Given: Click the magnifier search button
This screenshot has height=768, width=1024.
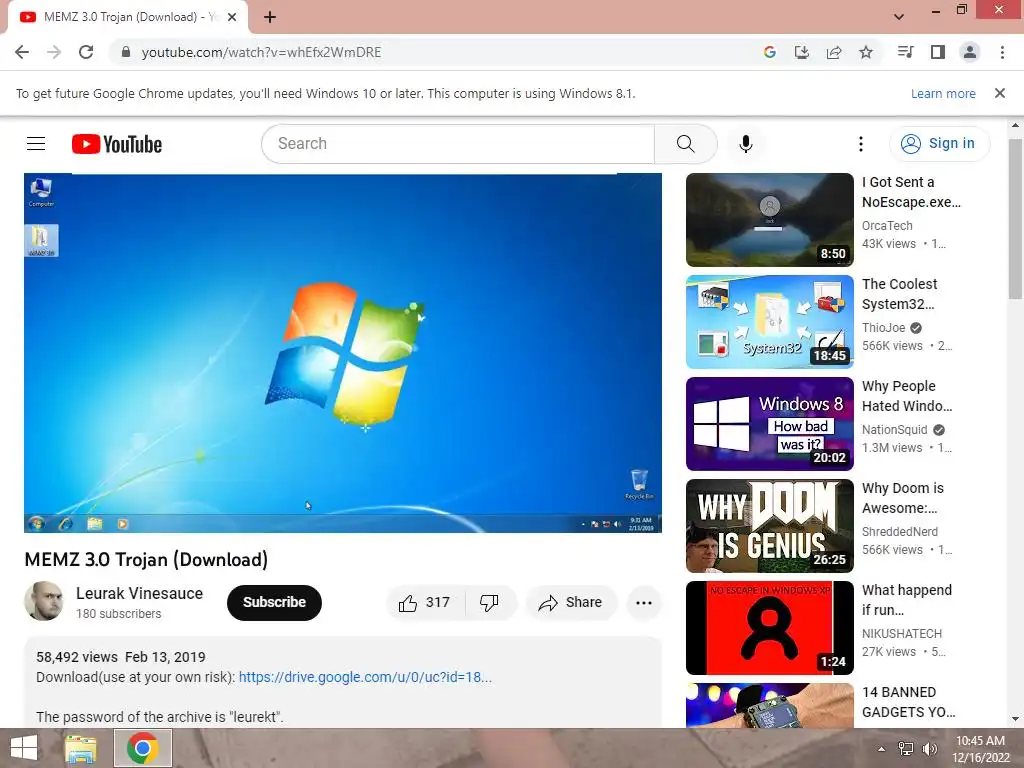Looking at the screenshot, I should pyautogui.click(x=686, y=144).
